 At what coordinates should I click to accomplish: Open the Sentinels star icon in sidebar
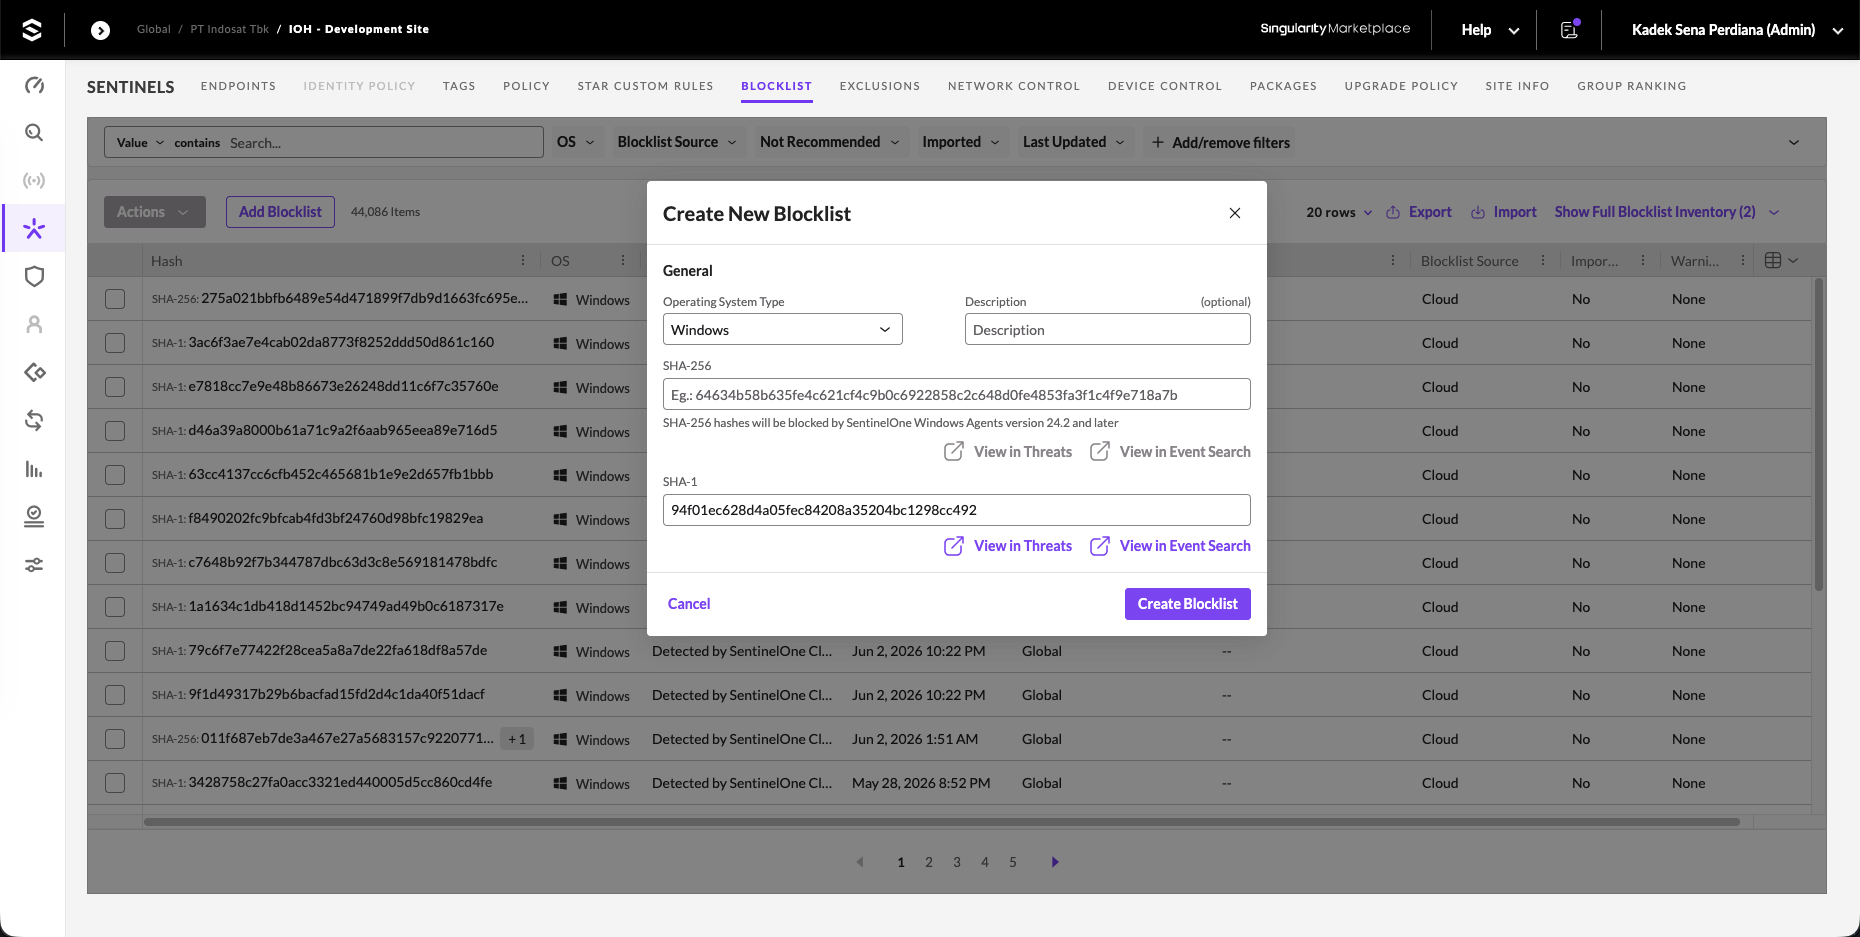pos(34,229)
